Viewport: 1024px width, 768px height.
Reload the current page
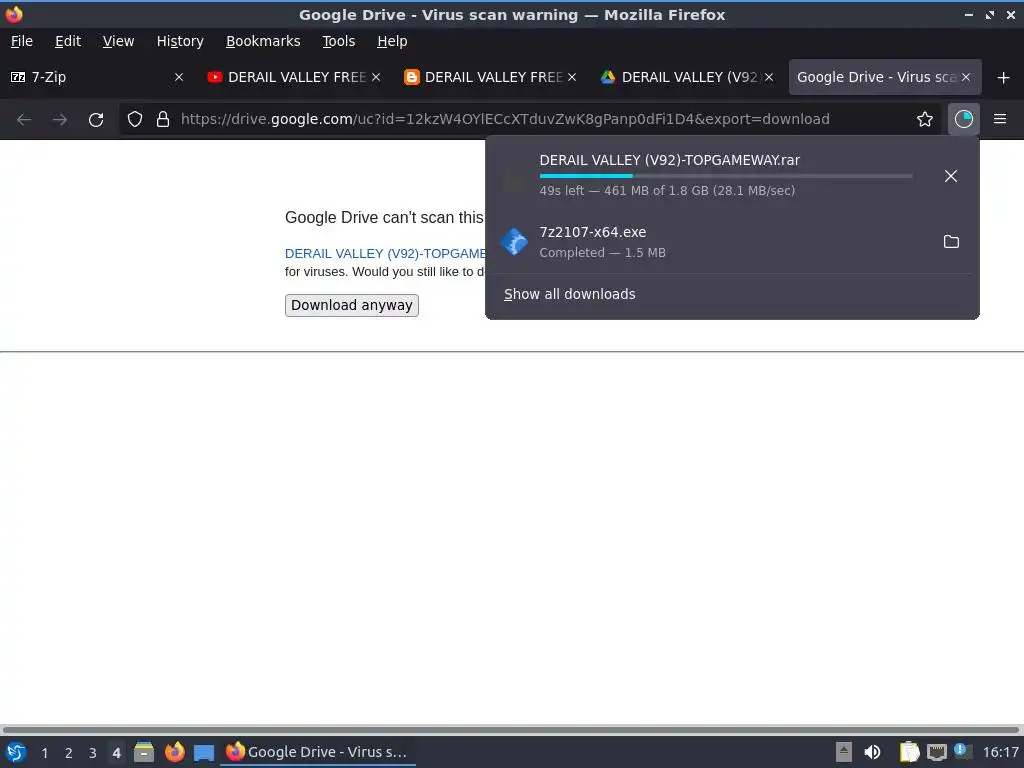(x=96, y=120)
